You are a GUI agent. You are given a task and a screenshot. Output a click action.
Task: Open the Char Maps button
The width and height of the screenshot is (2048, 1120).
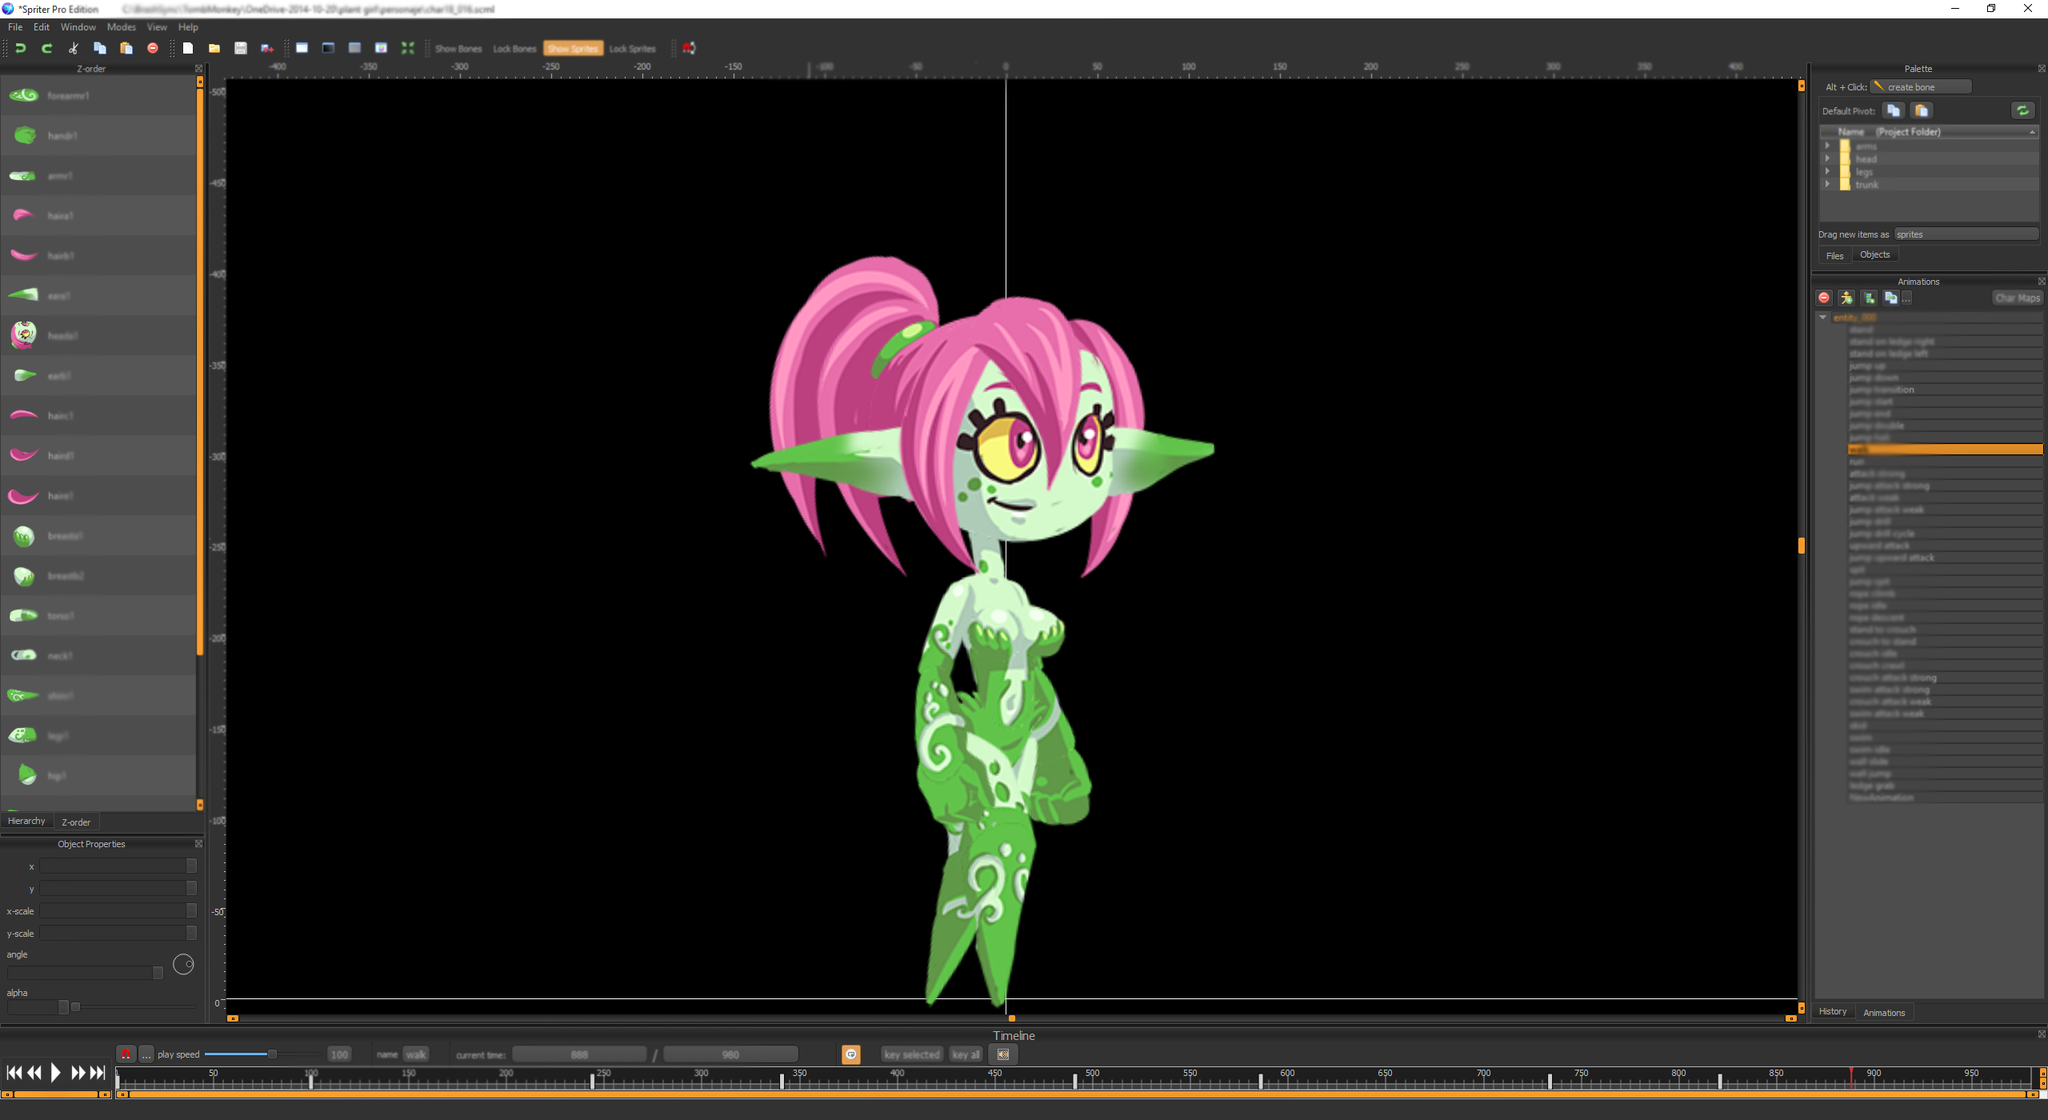pos(2016,298)
